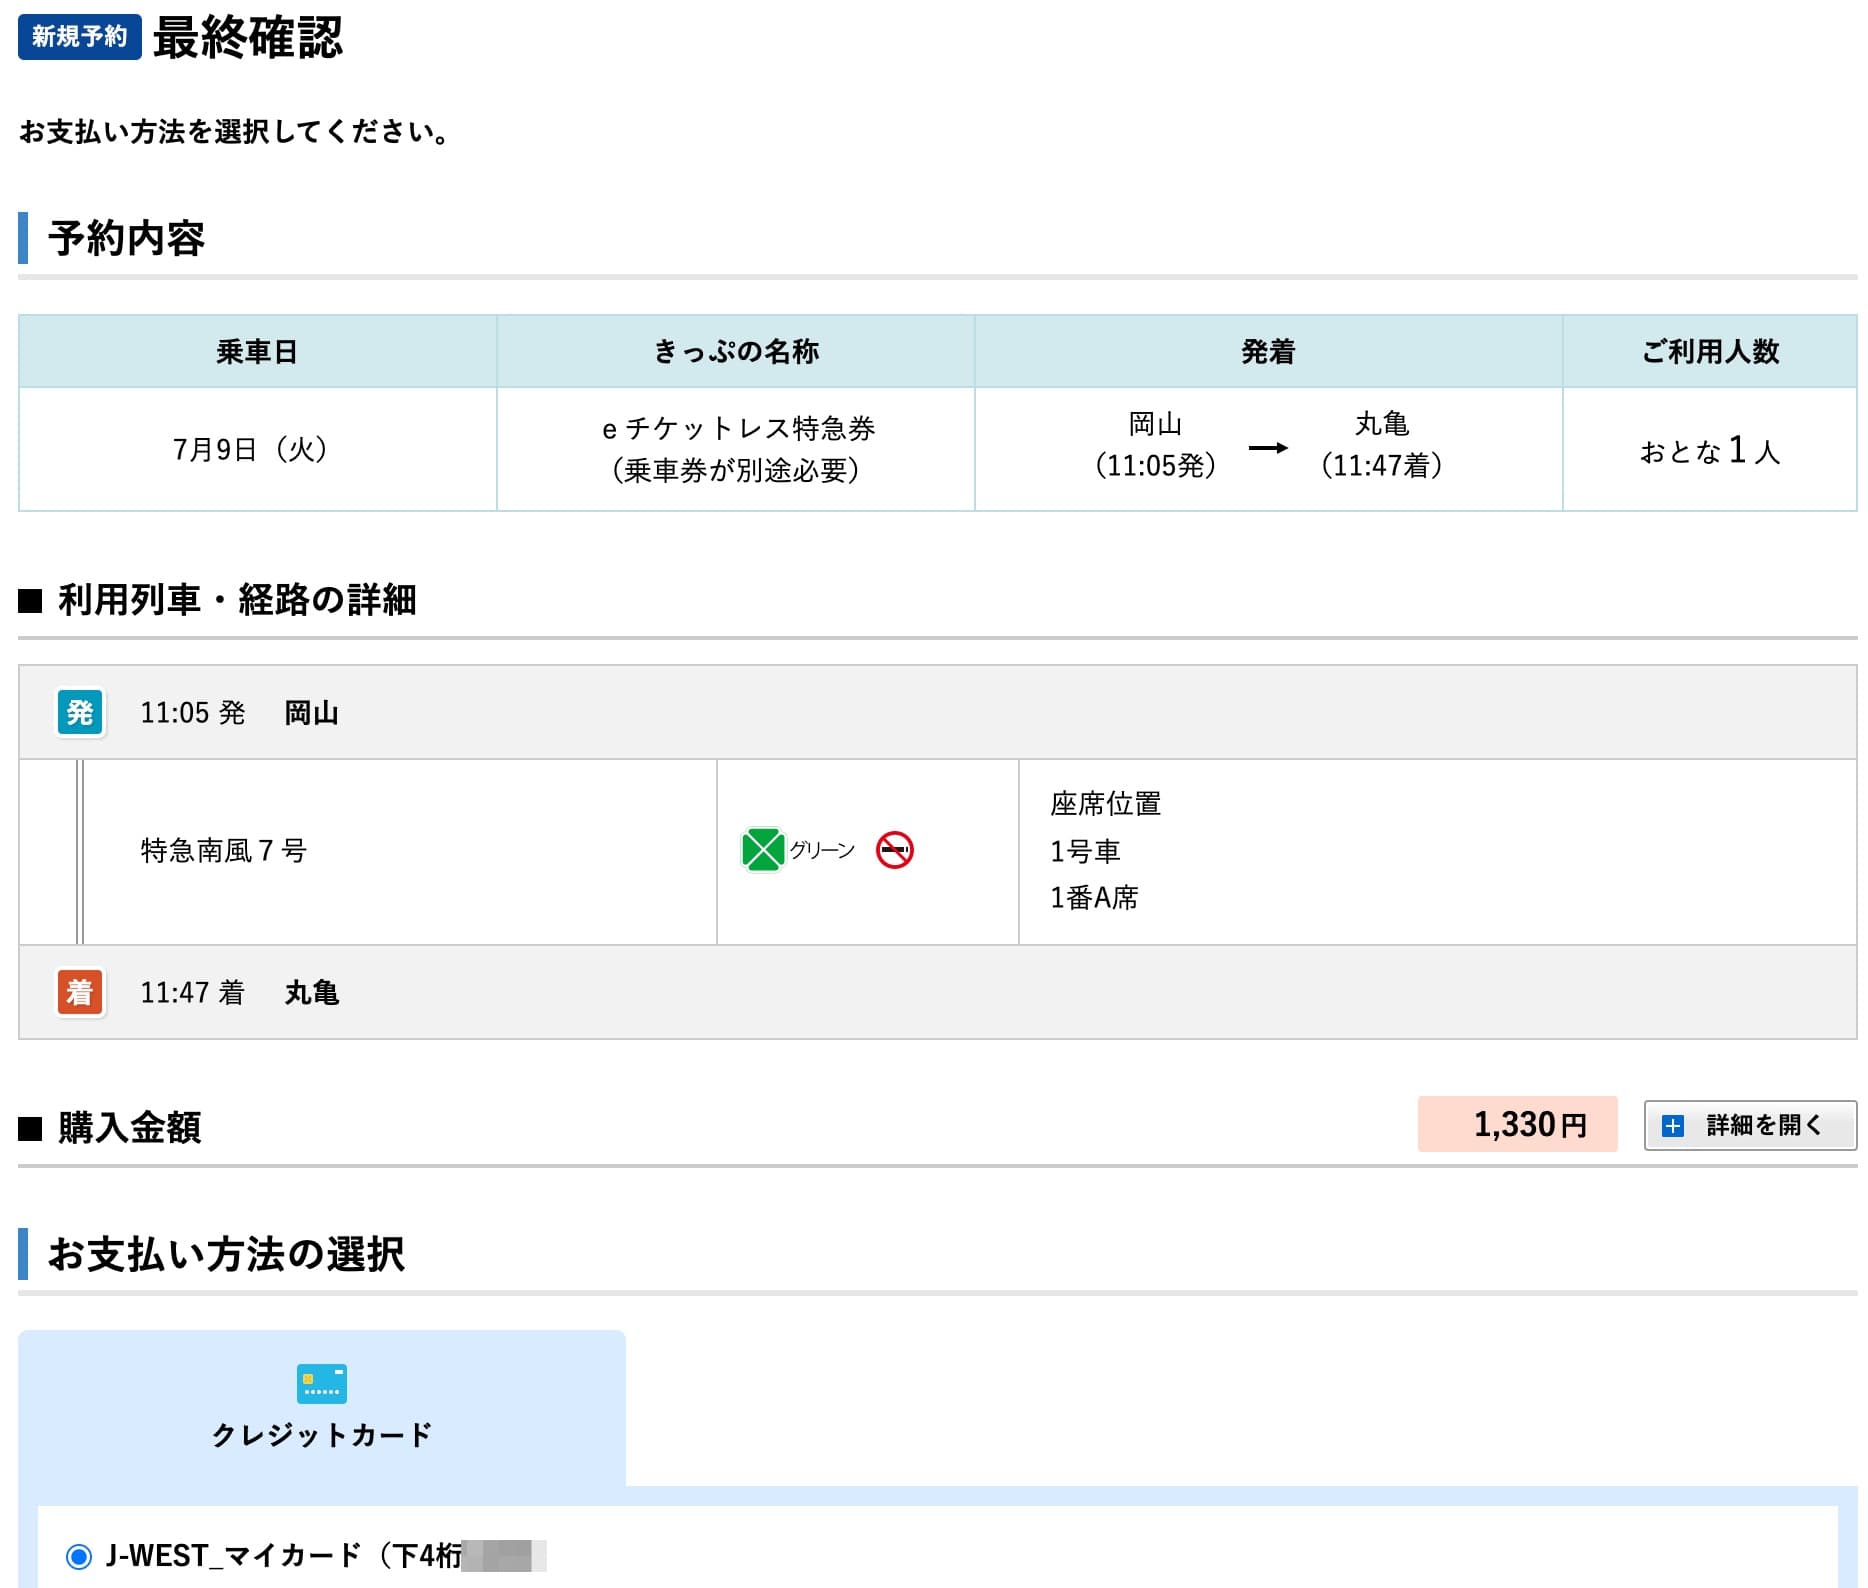Click the 予約内容 section heading
Viewport: 1868px width, 1588px height.
click(x=126, y=239)
